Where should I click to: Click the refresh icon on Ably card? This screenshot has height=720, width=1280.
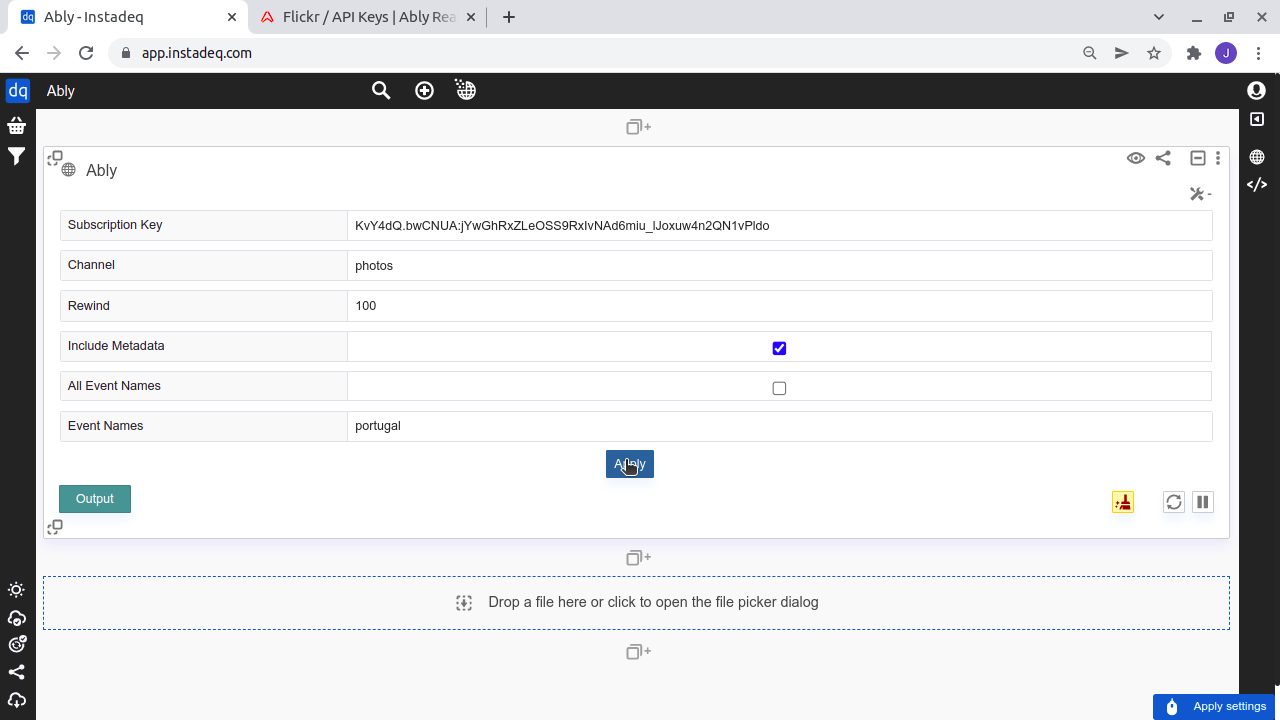pyautogui.click(x=1174, y=502)
